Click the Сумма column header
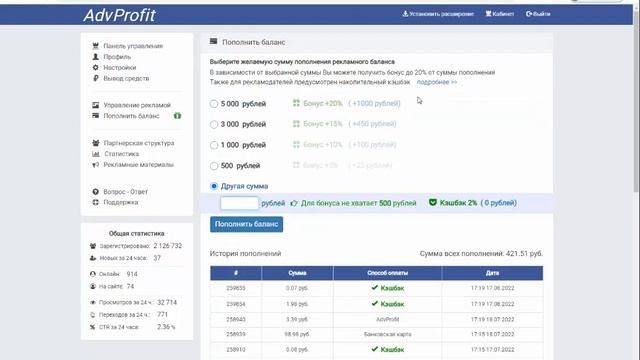Image resolution: width=640 pixels, height=360 pixels. [297, 273]
